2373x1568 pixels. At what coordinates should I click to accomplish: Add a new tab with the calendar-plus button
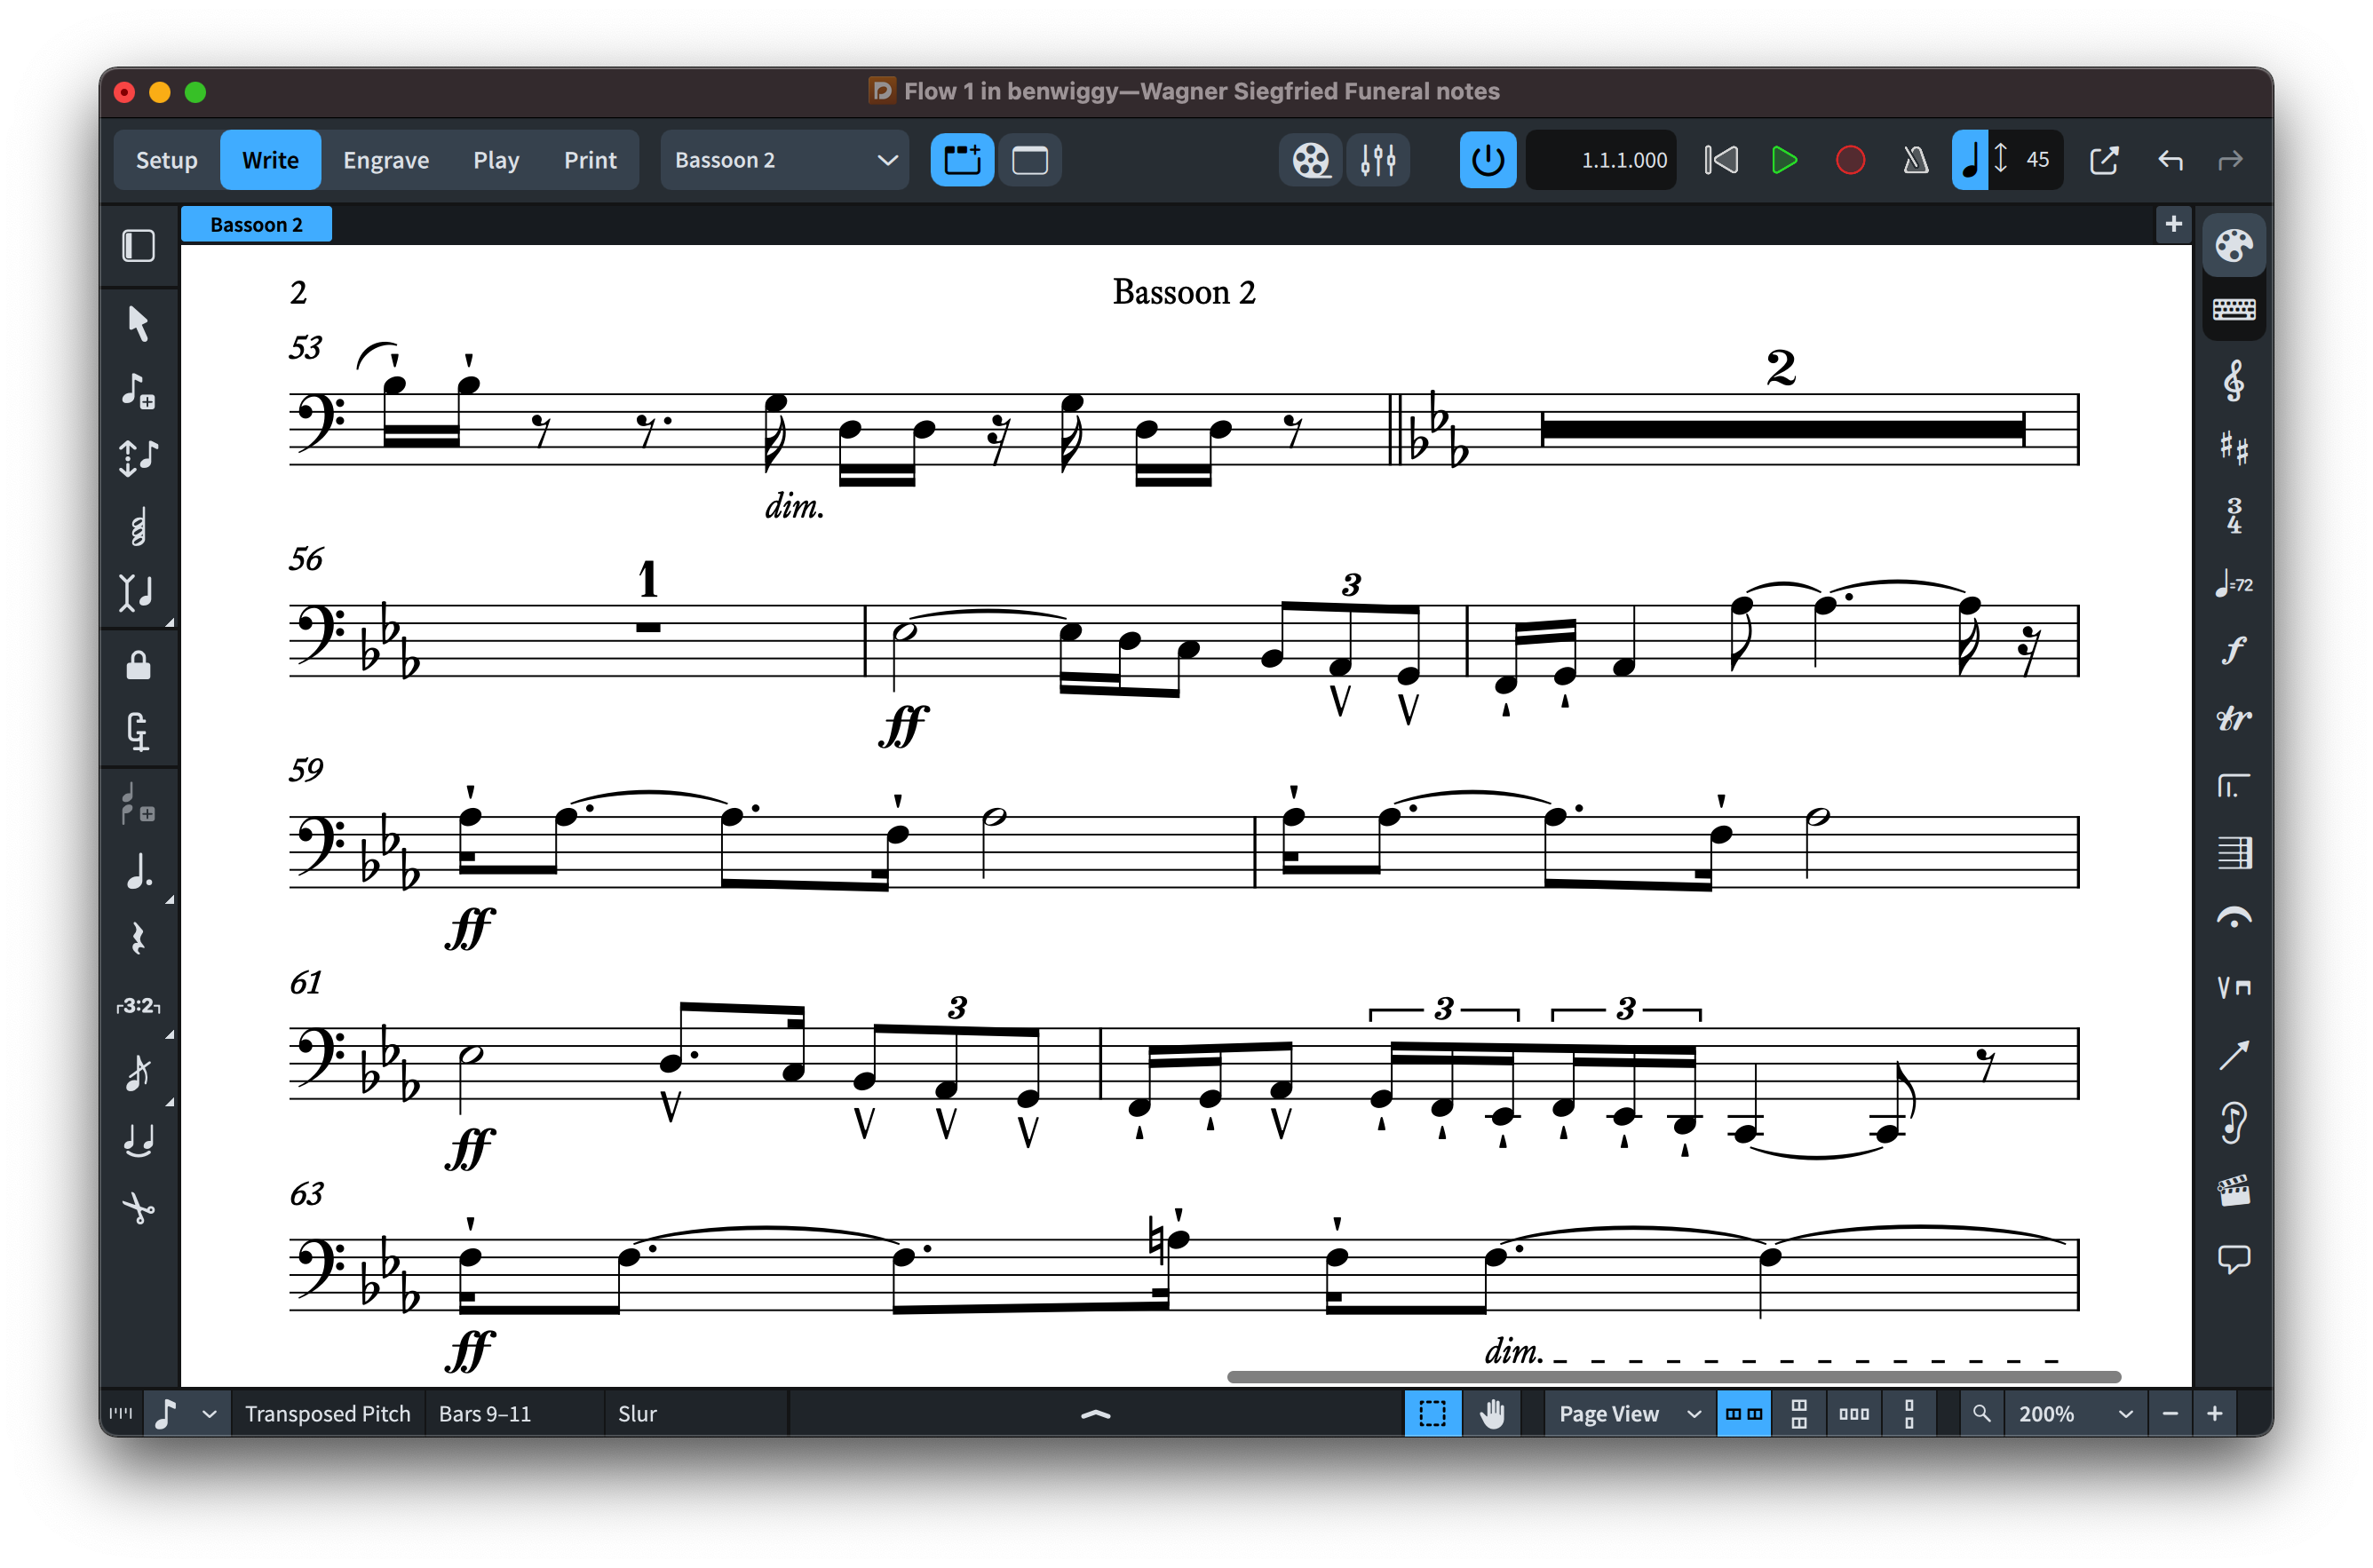(x=962, y=160)
